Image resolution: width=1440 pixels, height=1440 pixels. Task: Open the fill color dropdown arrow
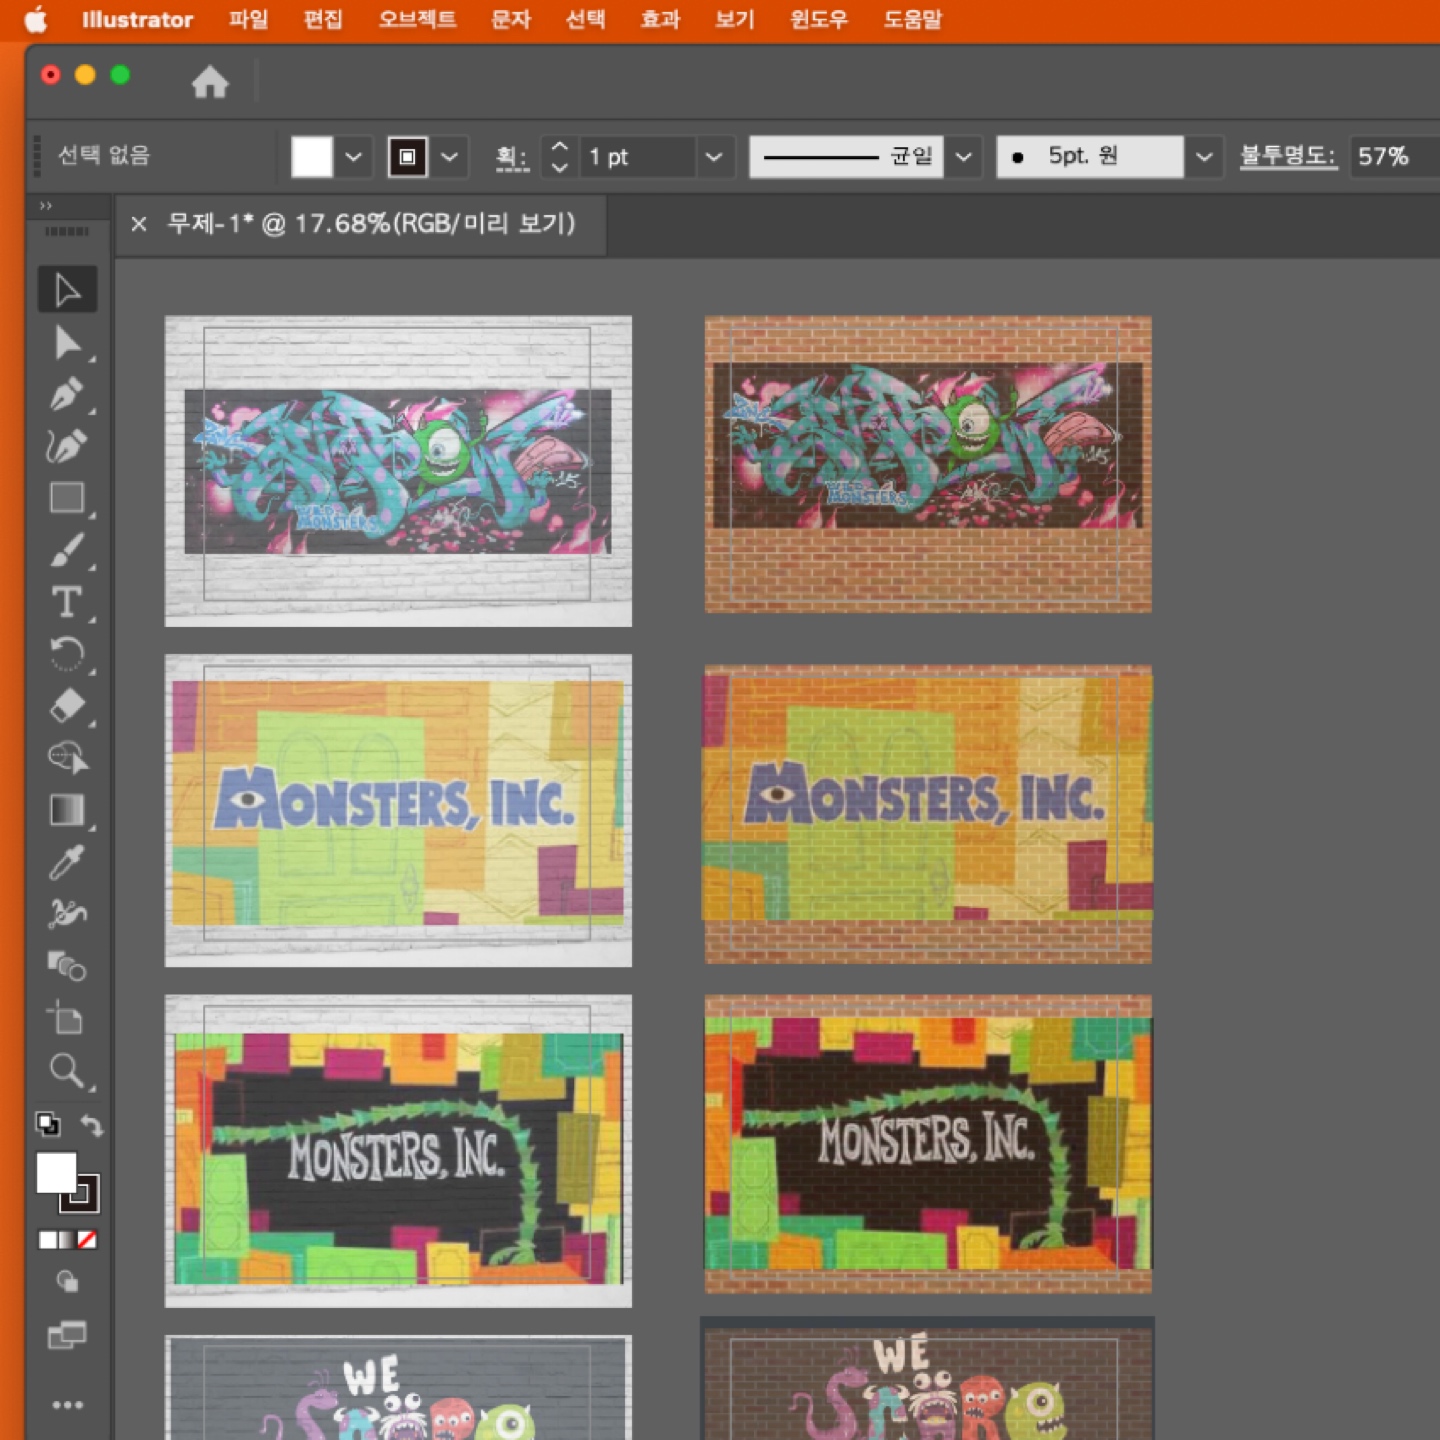[x=353, y=157]
